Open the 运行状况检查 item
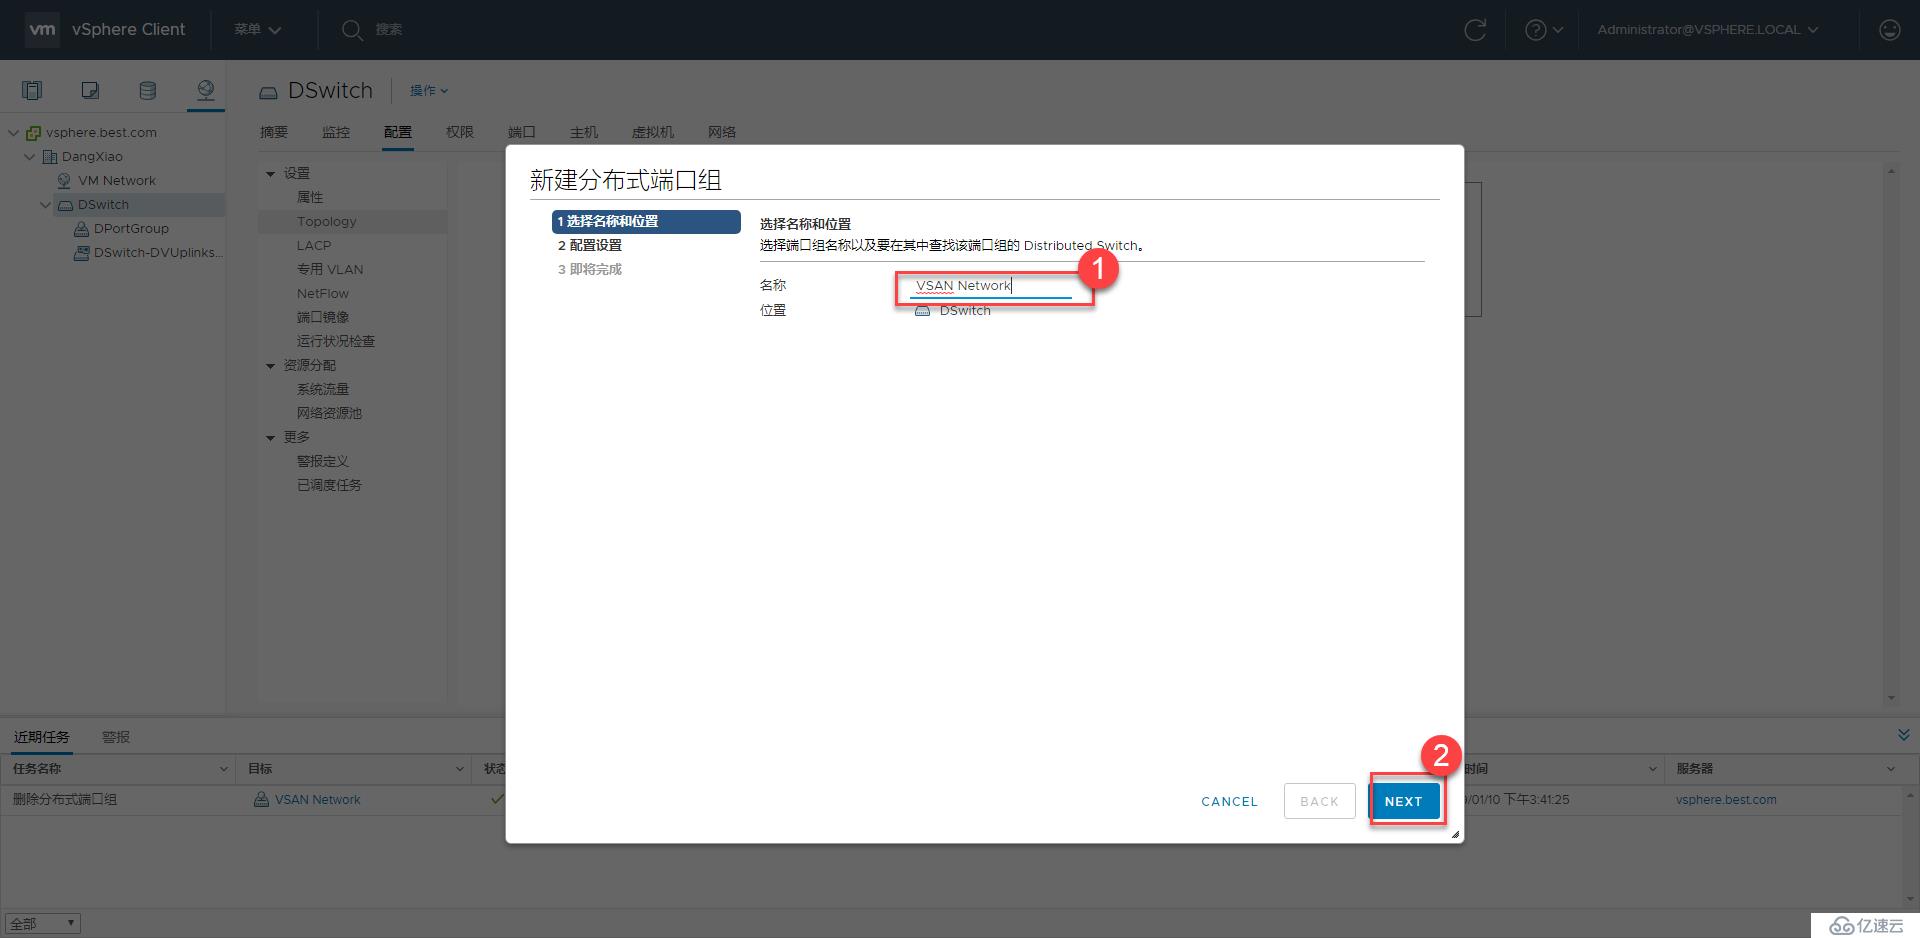 point(336,342)
